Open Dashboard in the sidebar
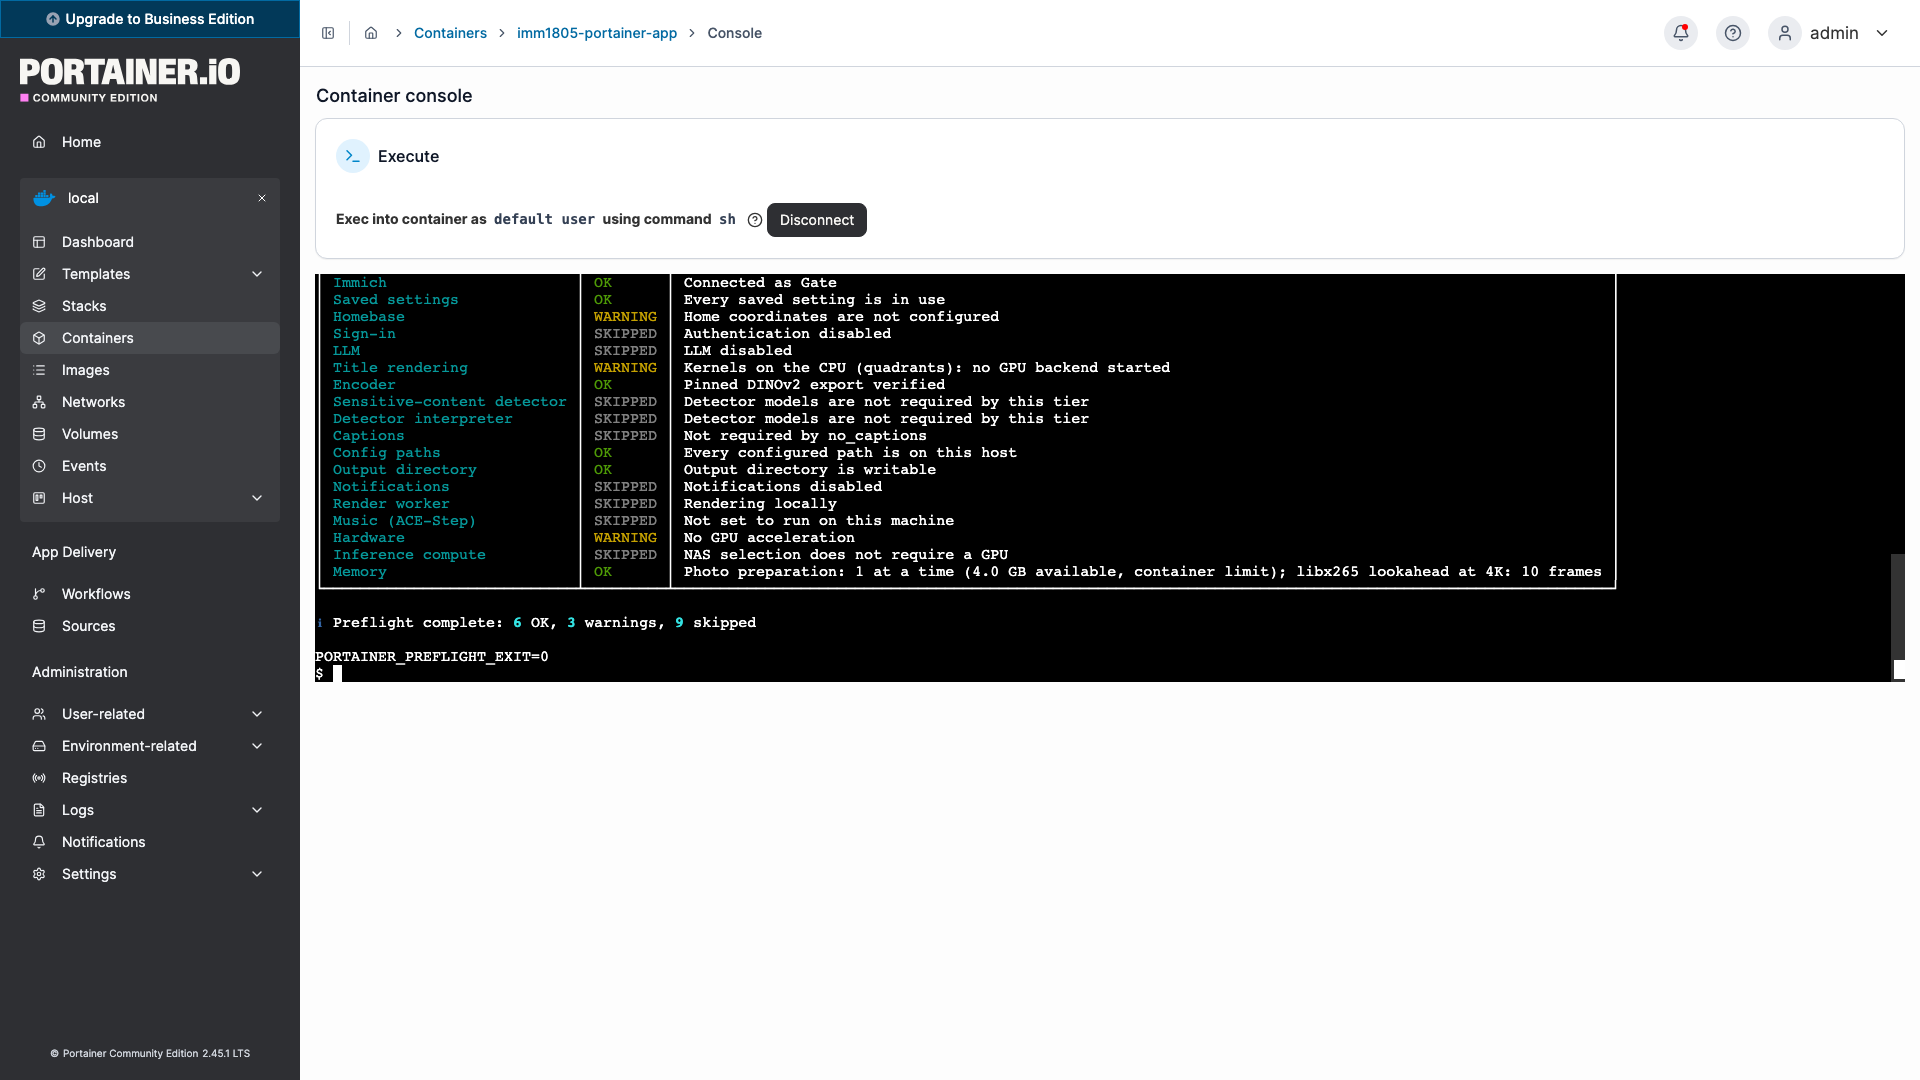Screen dimensions: 1920x1080 click(x=150, y=242)
